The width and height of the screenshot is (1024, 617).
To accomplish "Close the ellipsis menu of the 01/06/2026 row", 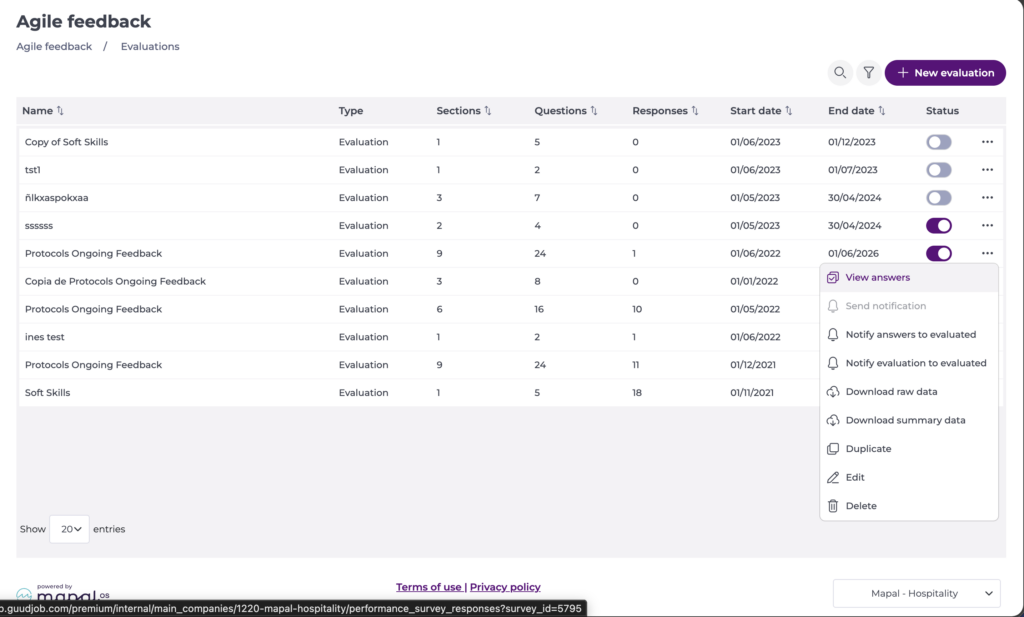I will coord(987,253).
